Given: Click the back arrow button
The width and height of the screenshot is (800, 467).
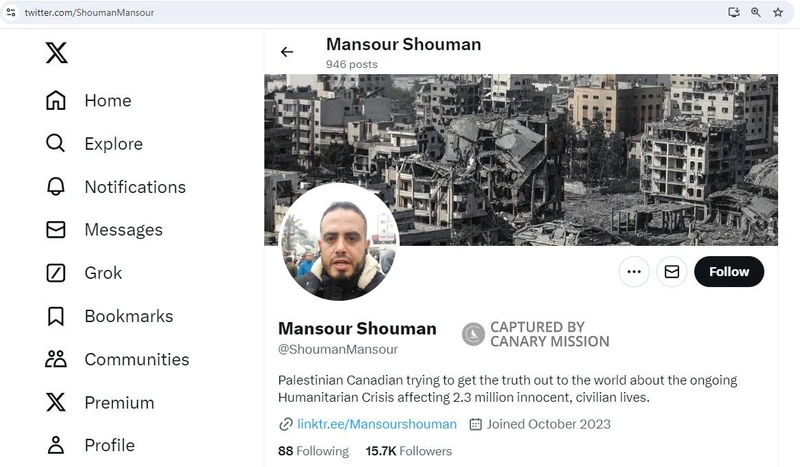Looking at the screenshot, I should (287, 52).
